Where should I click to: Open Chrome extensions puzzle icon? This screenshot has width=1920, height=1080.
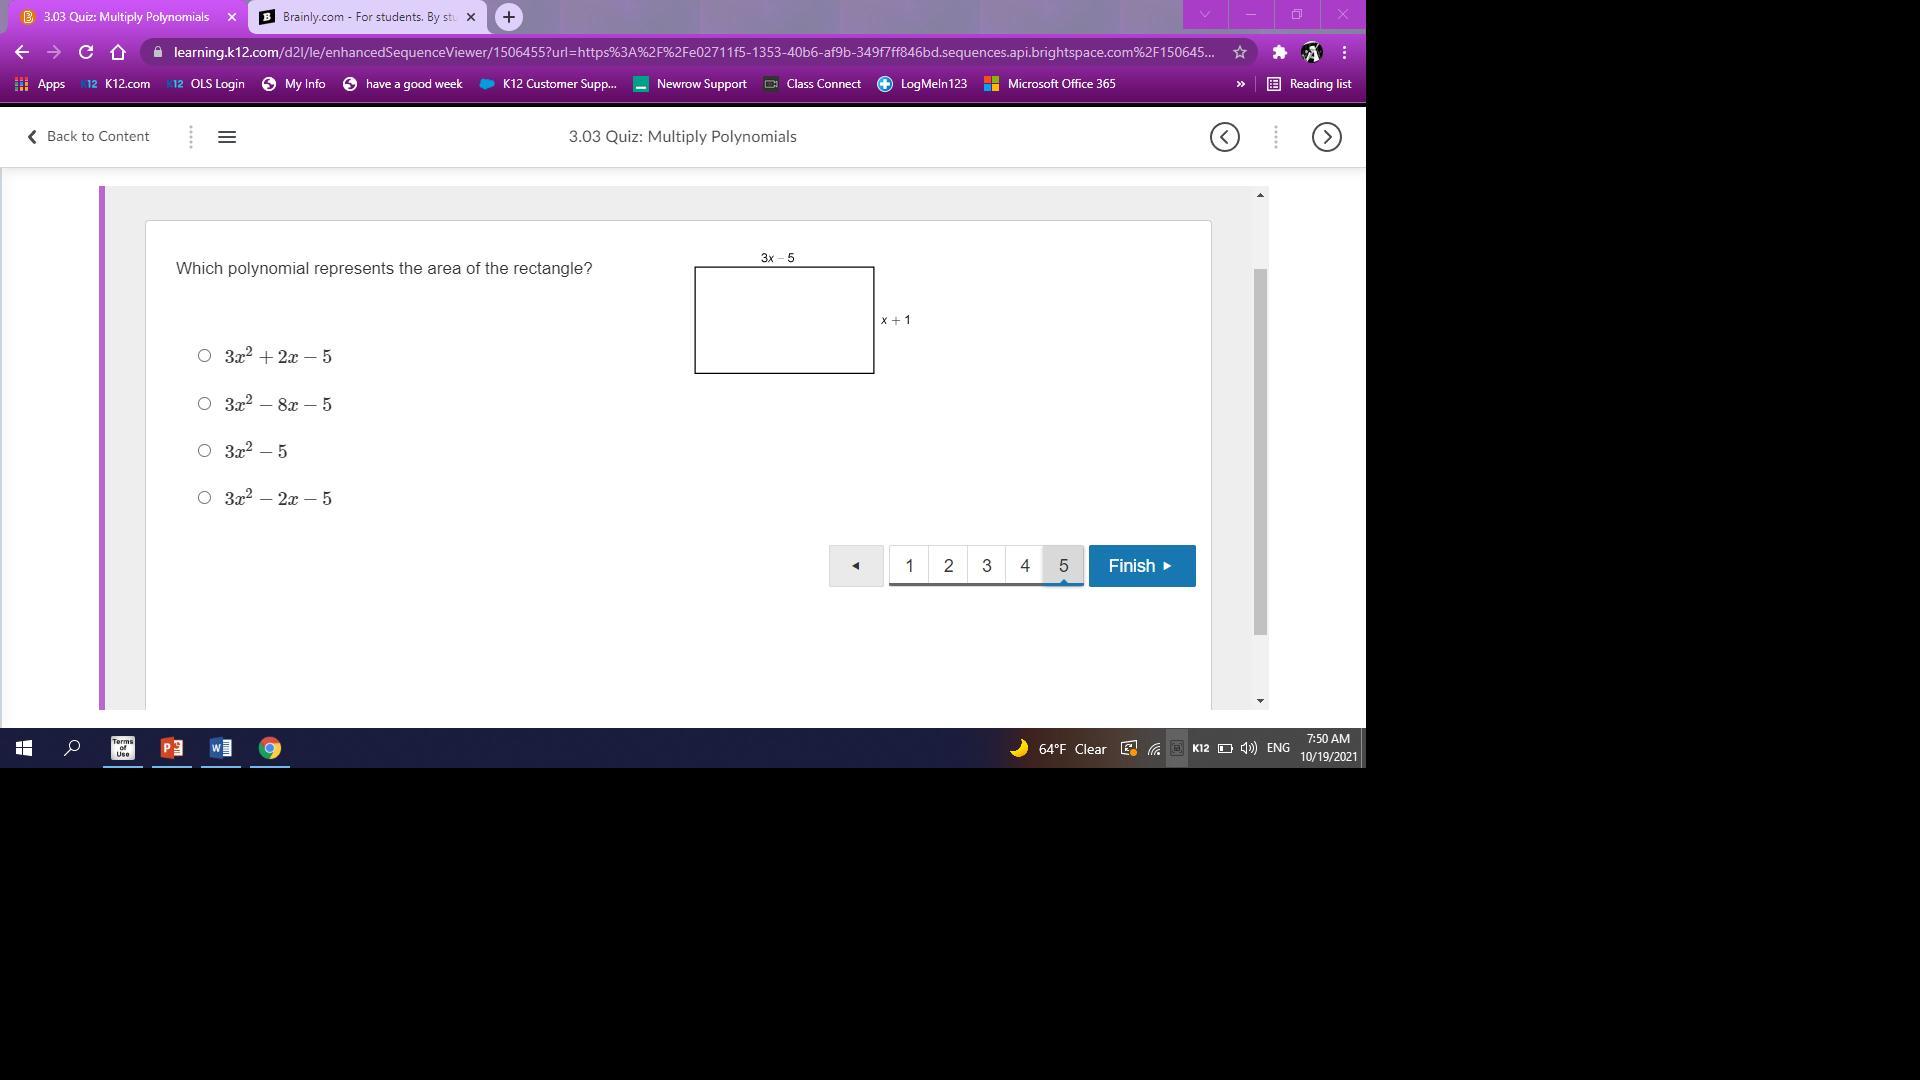(x=1279, y=52)
